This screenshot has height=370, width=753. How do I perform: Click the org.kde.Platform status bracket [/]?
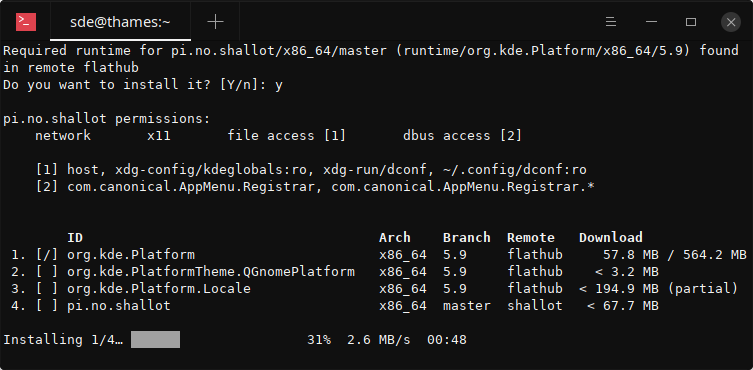[x=47, y=255]
